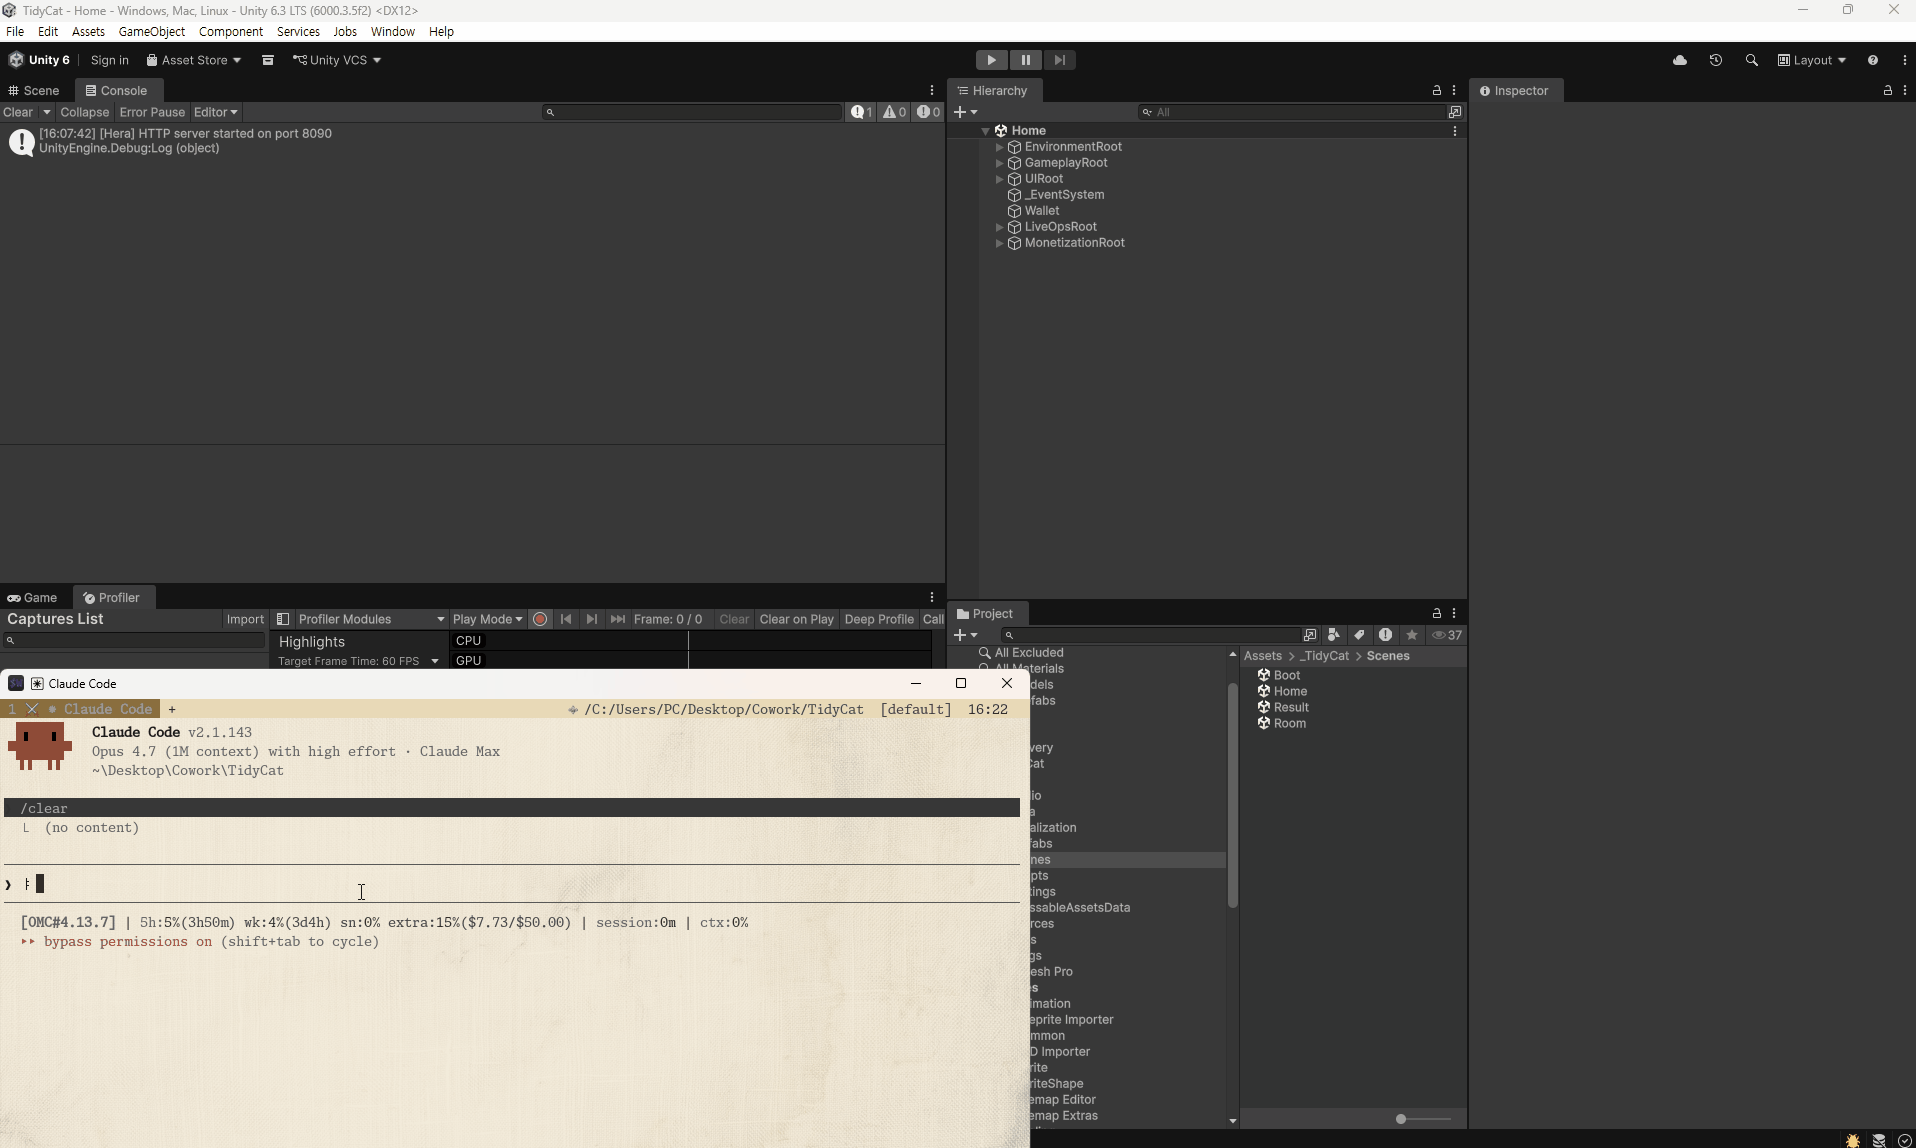1916x1148 pixels.
Task: Open Project create plus dropdown
Action: point(966,635)
